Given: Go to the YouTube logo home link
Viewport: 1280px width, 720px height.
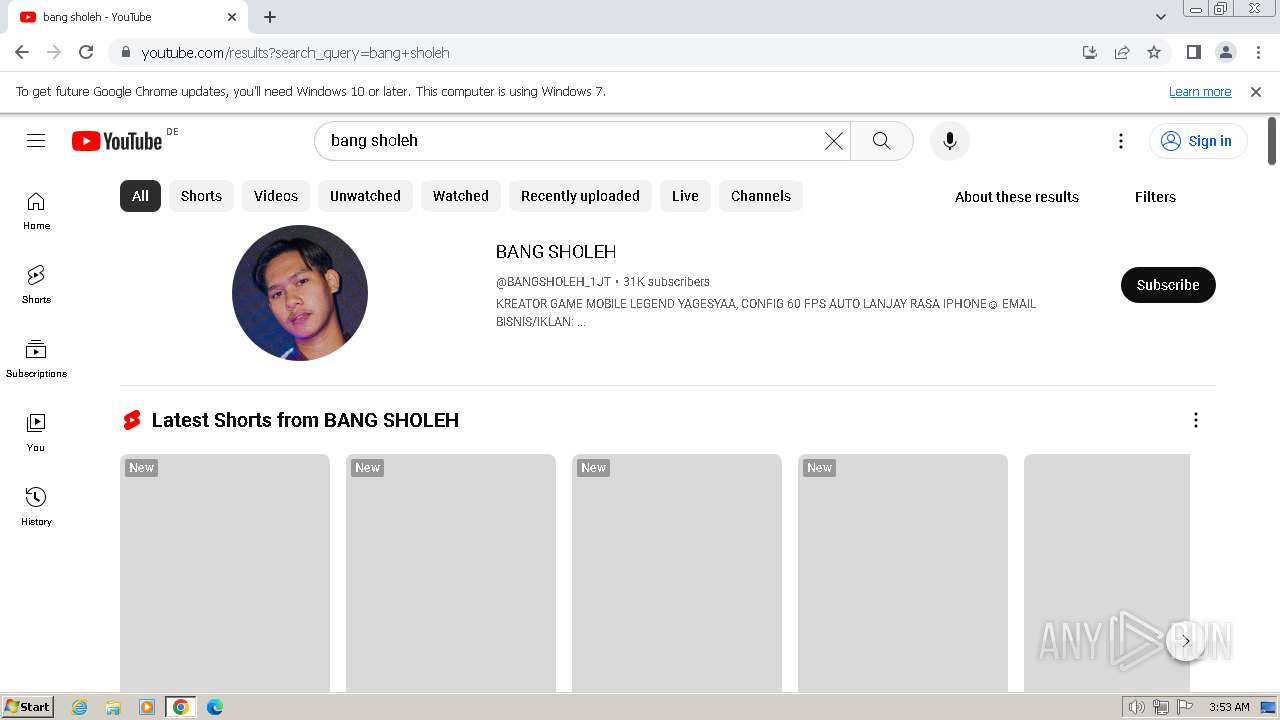Looking at the screenshot, I should click(118, 141).
